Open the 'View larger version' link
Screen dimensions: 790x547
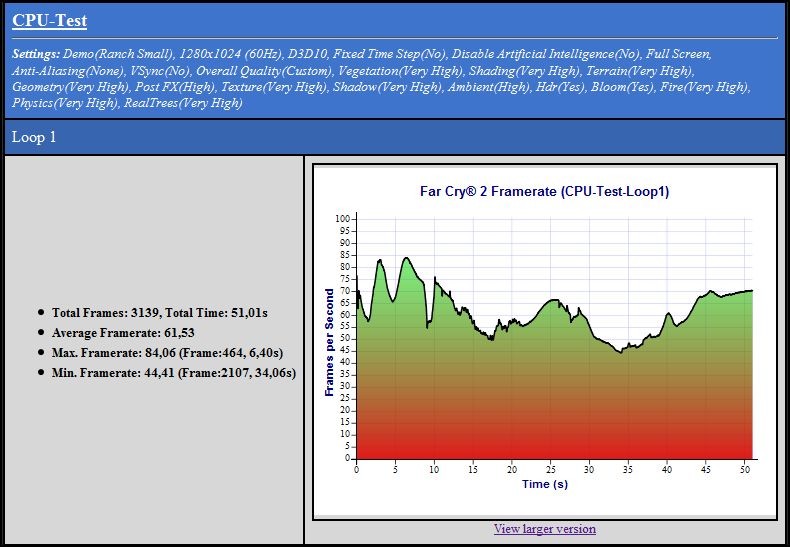(545, 529)
